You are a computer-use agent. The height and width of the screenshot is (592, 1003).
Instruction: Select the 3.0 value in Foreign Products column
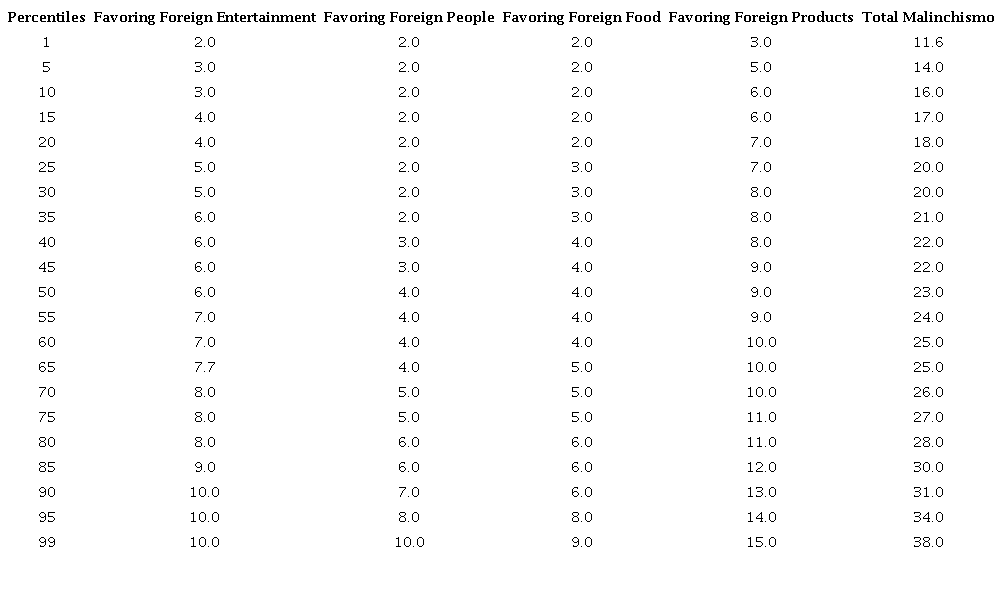(x=761, y=42)
